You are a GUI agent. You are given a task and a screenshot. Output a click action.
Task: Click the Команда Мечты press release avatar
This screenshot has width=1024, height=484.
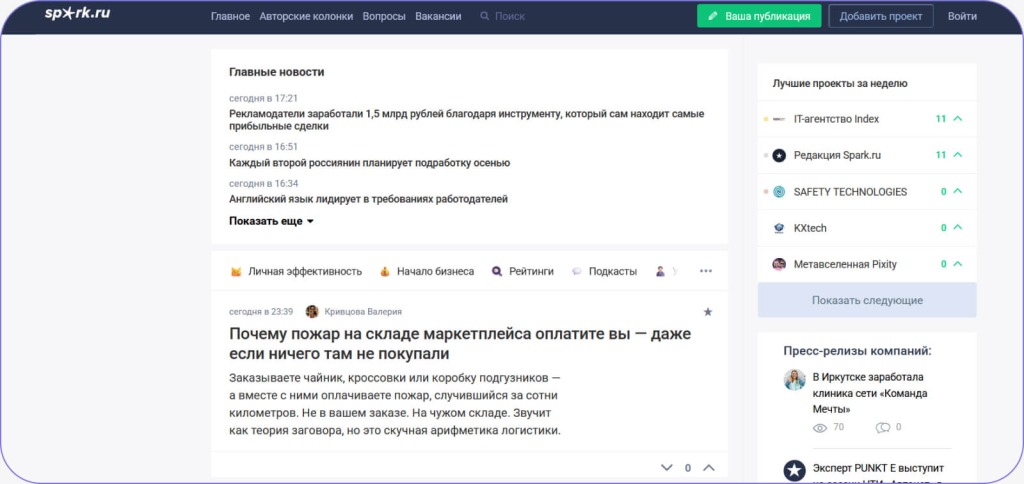point(795,379)
